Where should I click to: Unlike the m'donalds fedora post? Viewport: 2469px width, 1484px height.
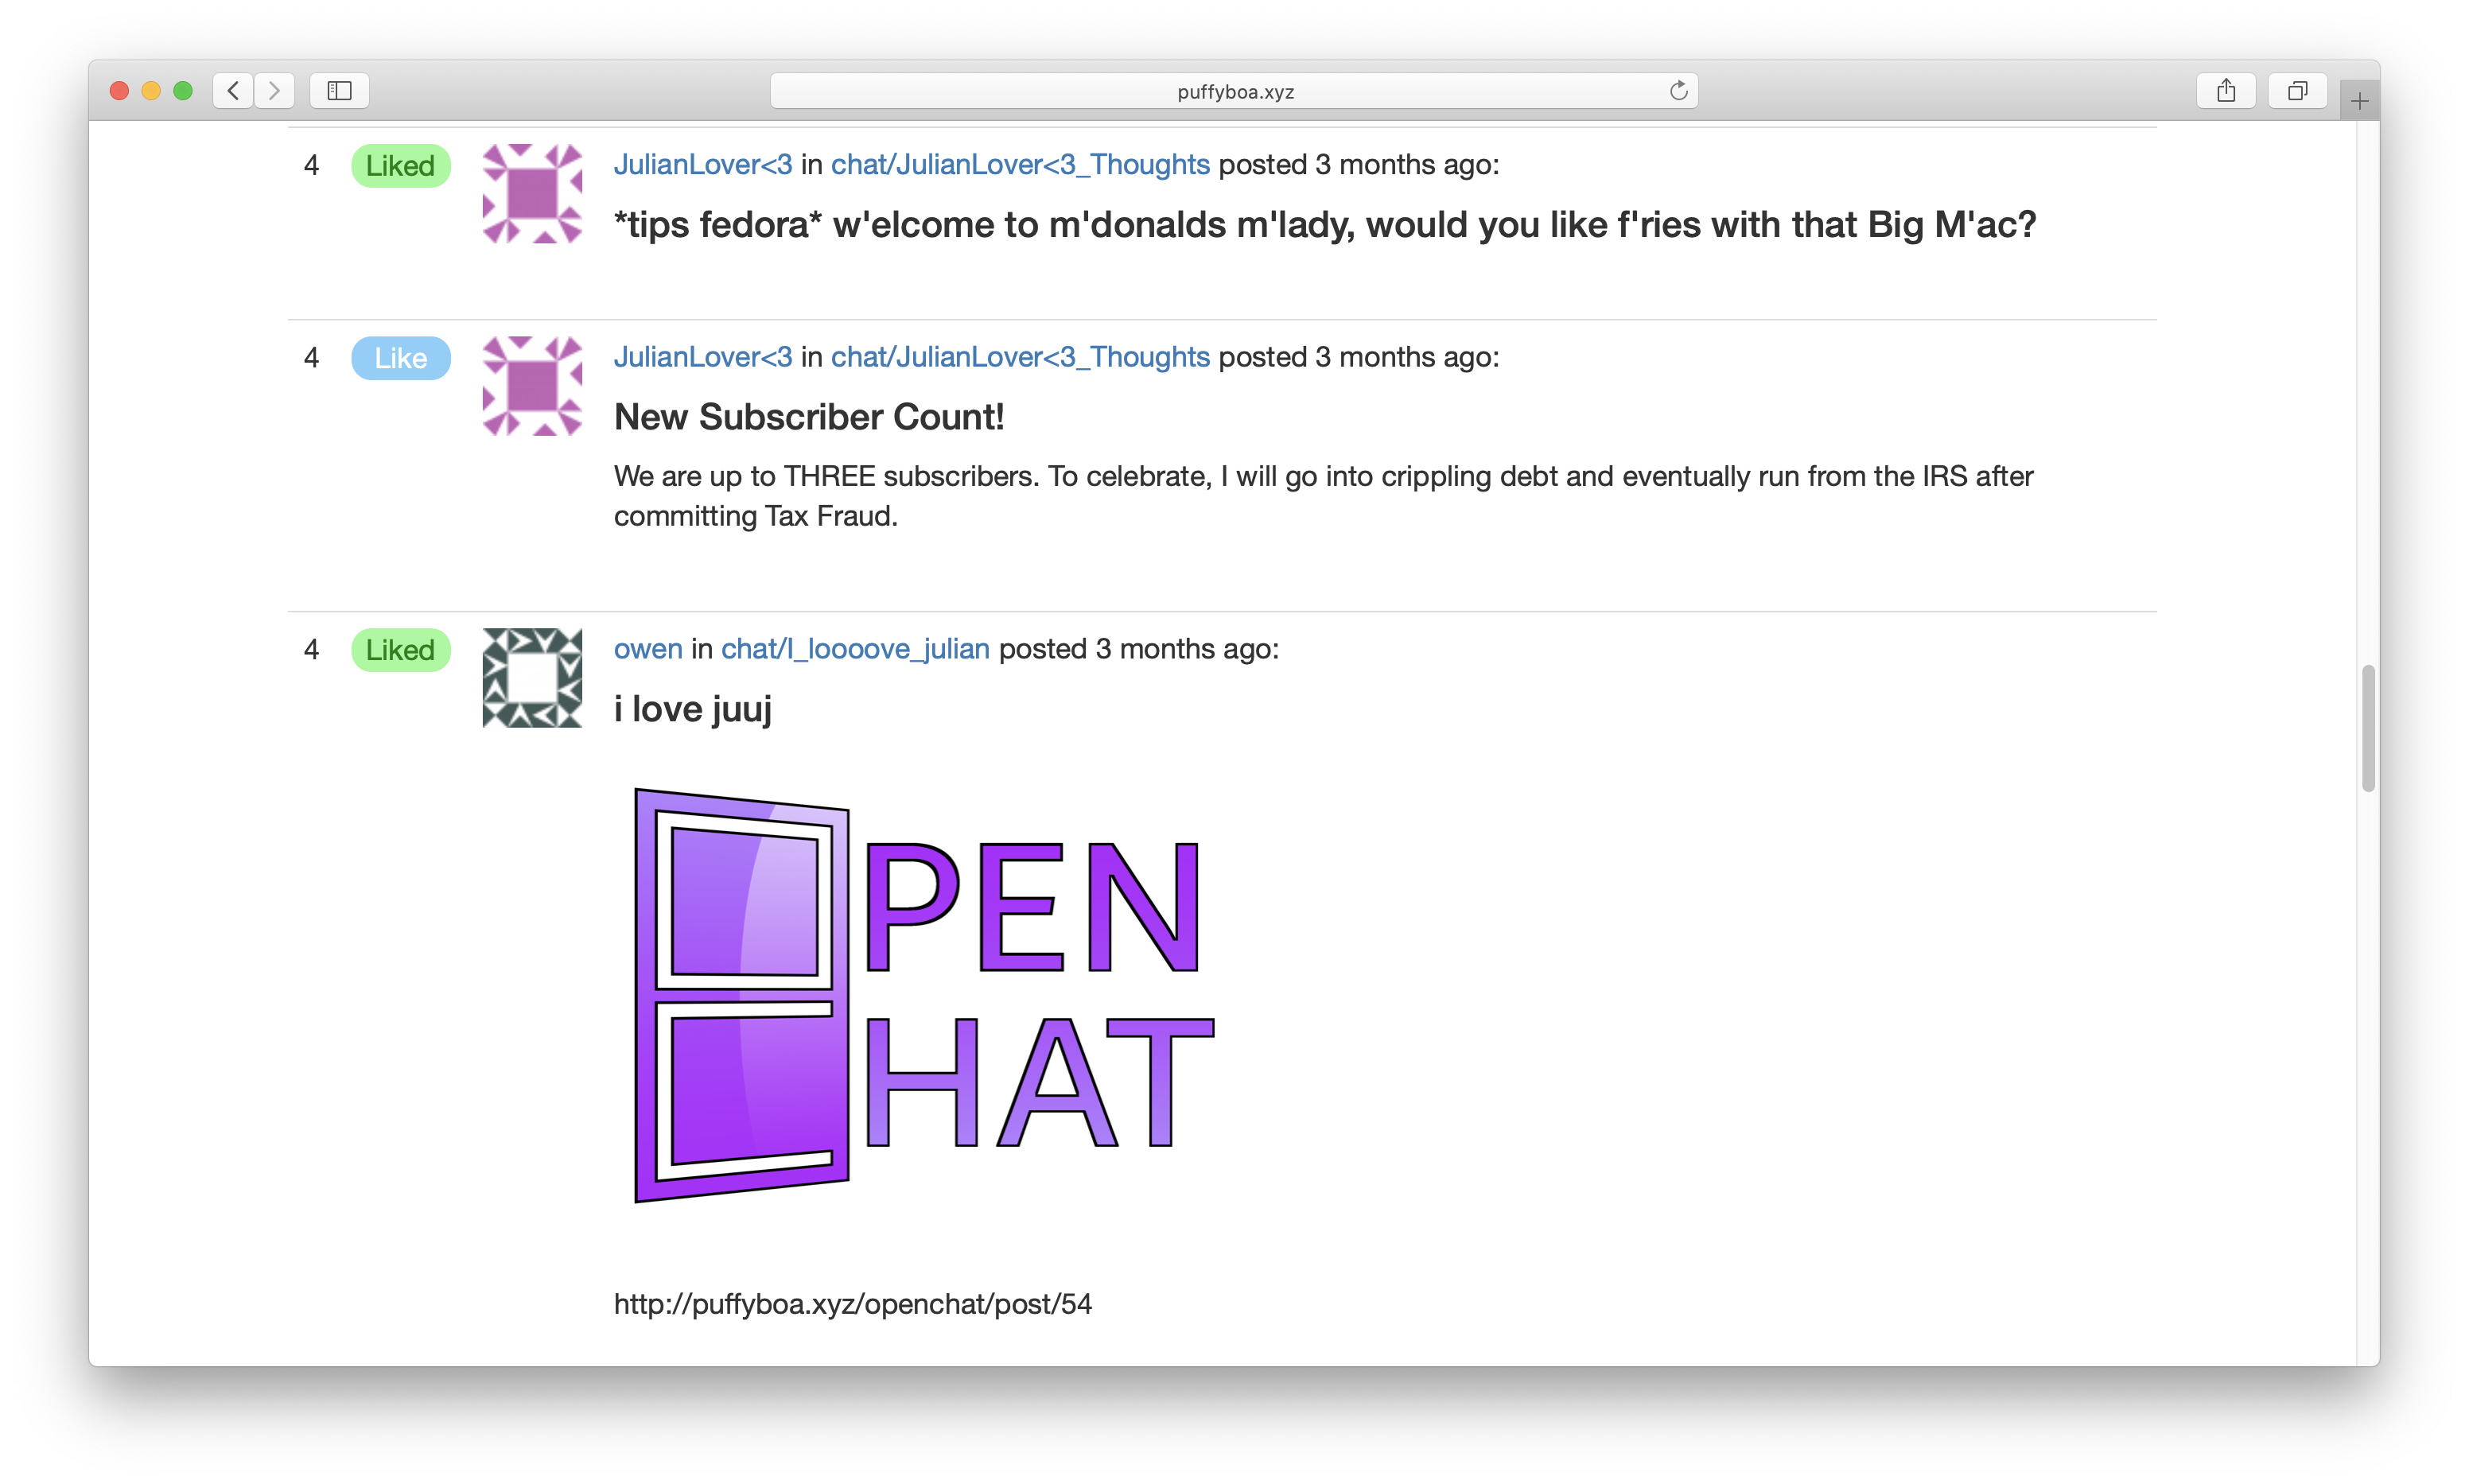point(401,165)
